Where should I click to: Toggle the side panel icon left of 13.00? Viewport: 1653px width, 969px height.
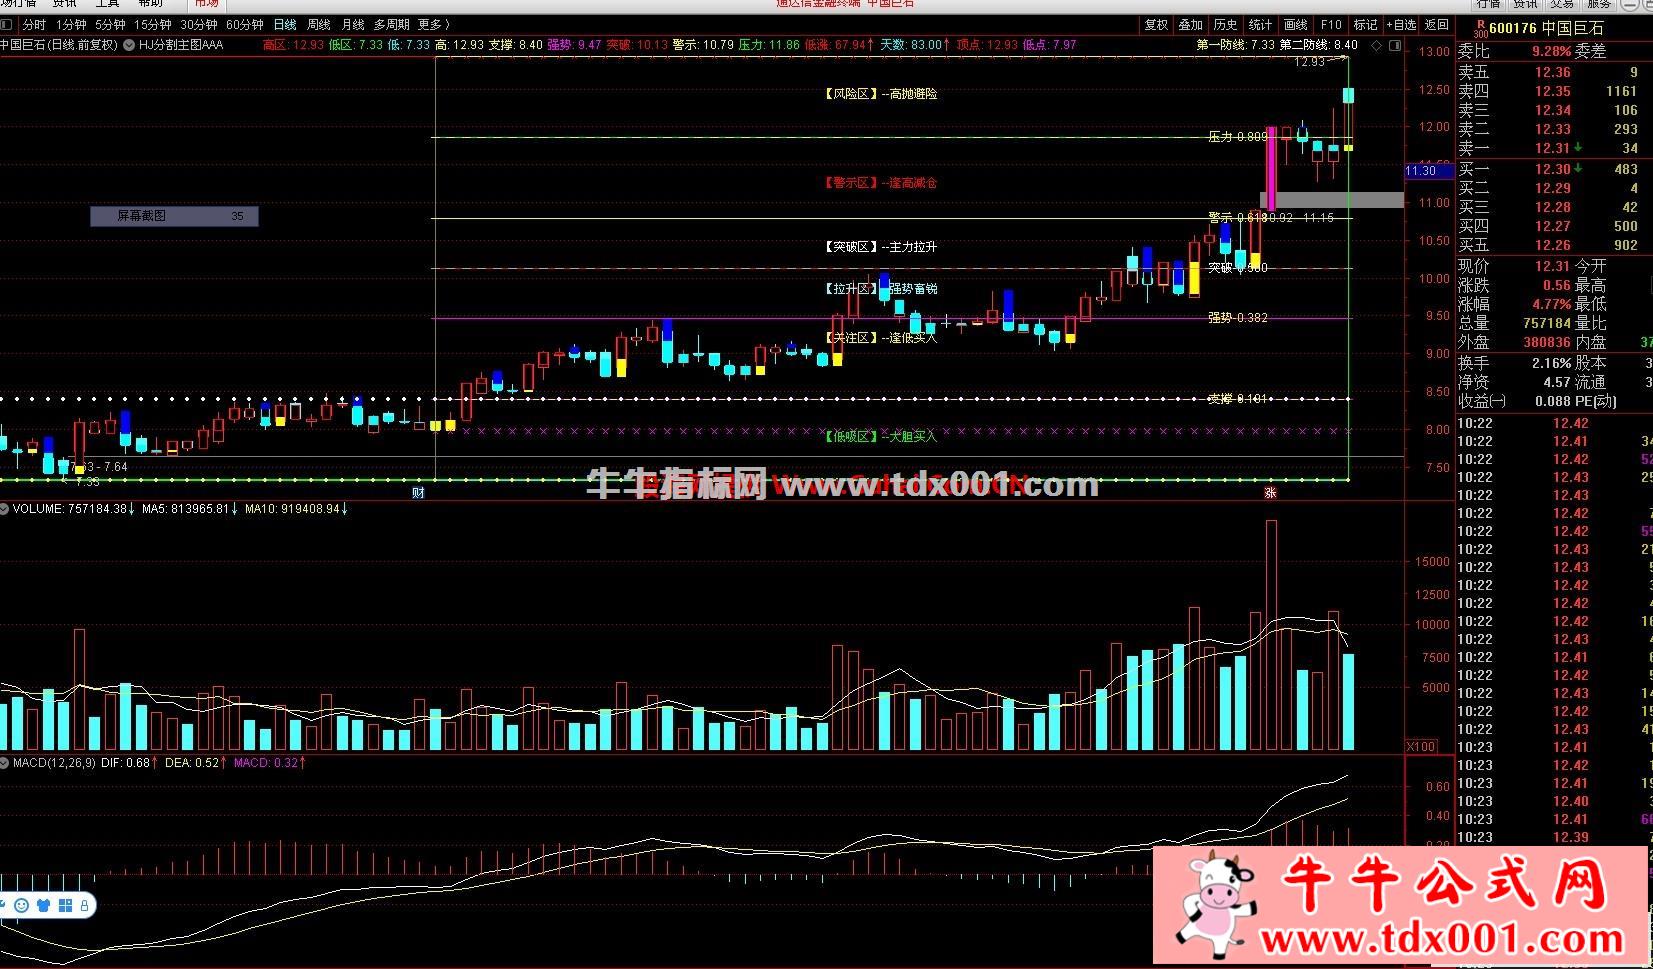[1393, 45]
